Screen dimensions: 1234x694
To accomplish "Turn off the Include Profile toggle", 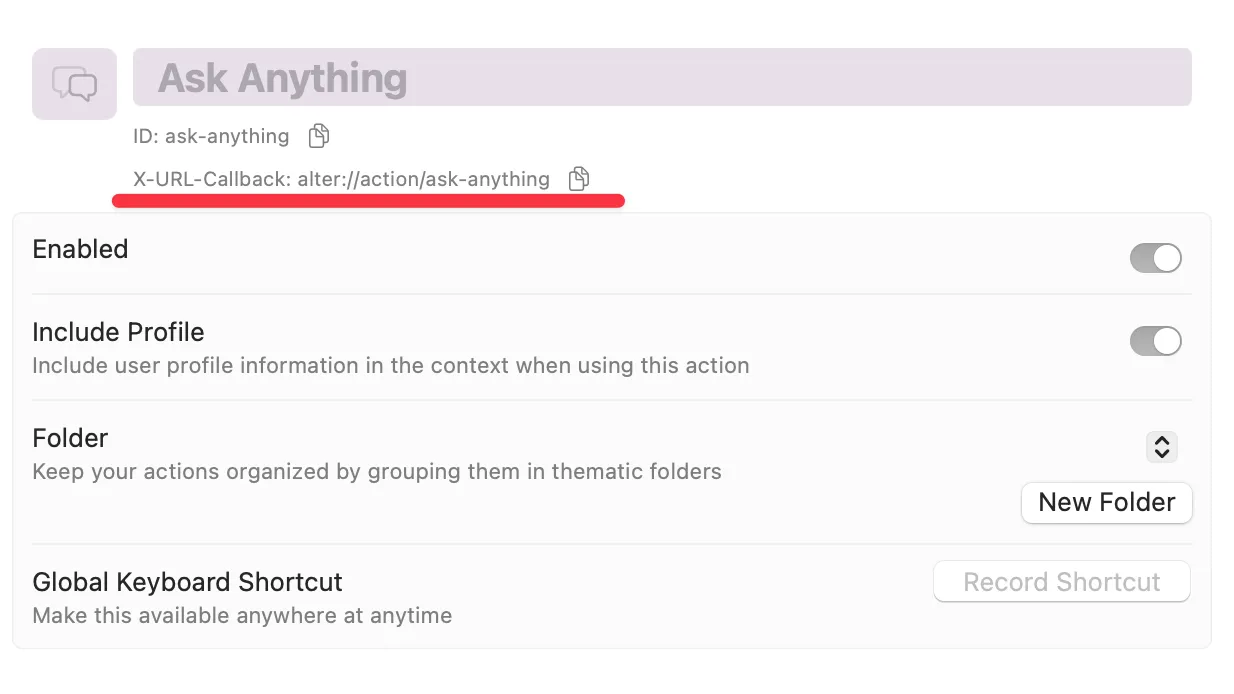I will [1155, 341].
